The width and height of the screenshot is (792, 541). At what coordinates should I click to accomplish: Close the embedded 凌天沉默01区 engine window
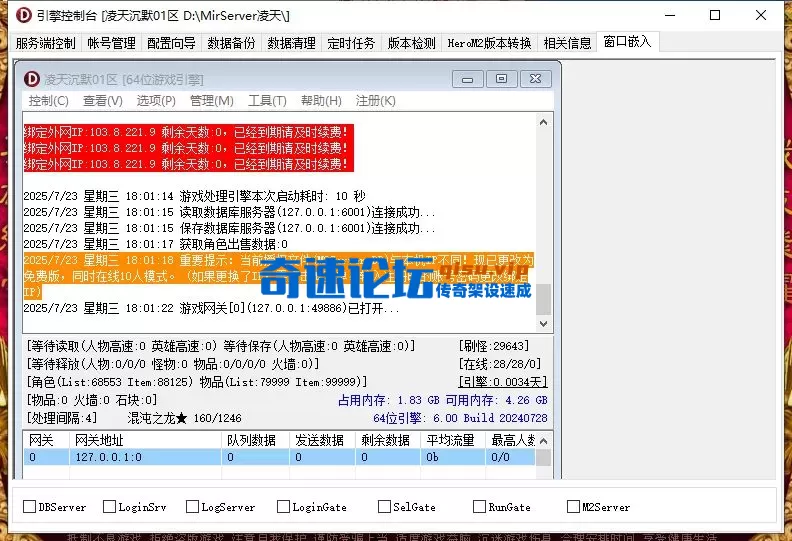point(535,79)
